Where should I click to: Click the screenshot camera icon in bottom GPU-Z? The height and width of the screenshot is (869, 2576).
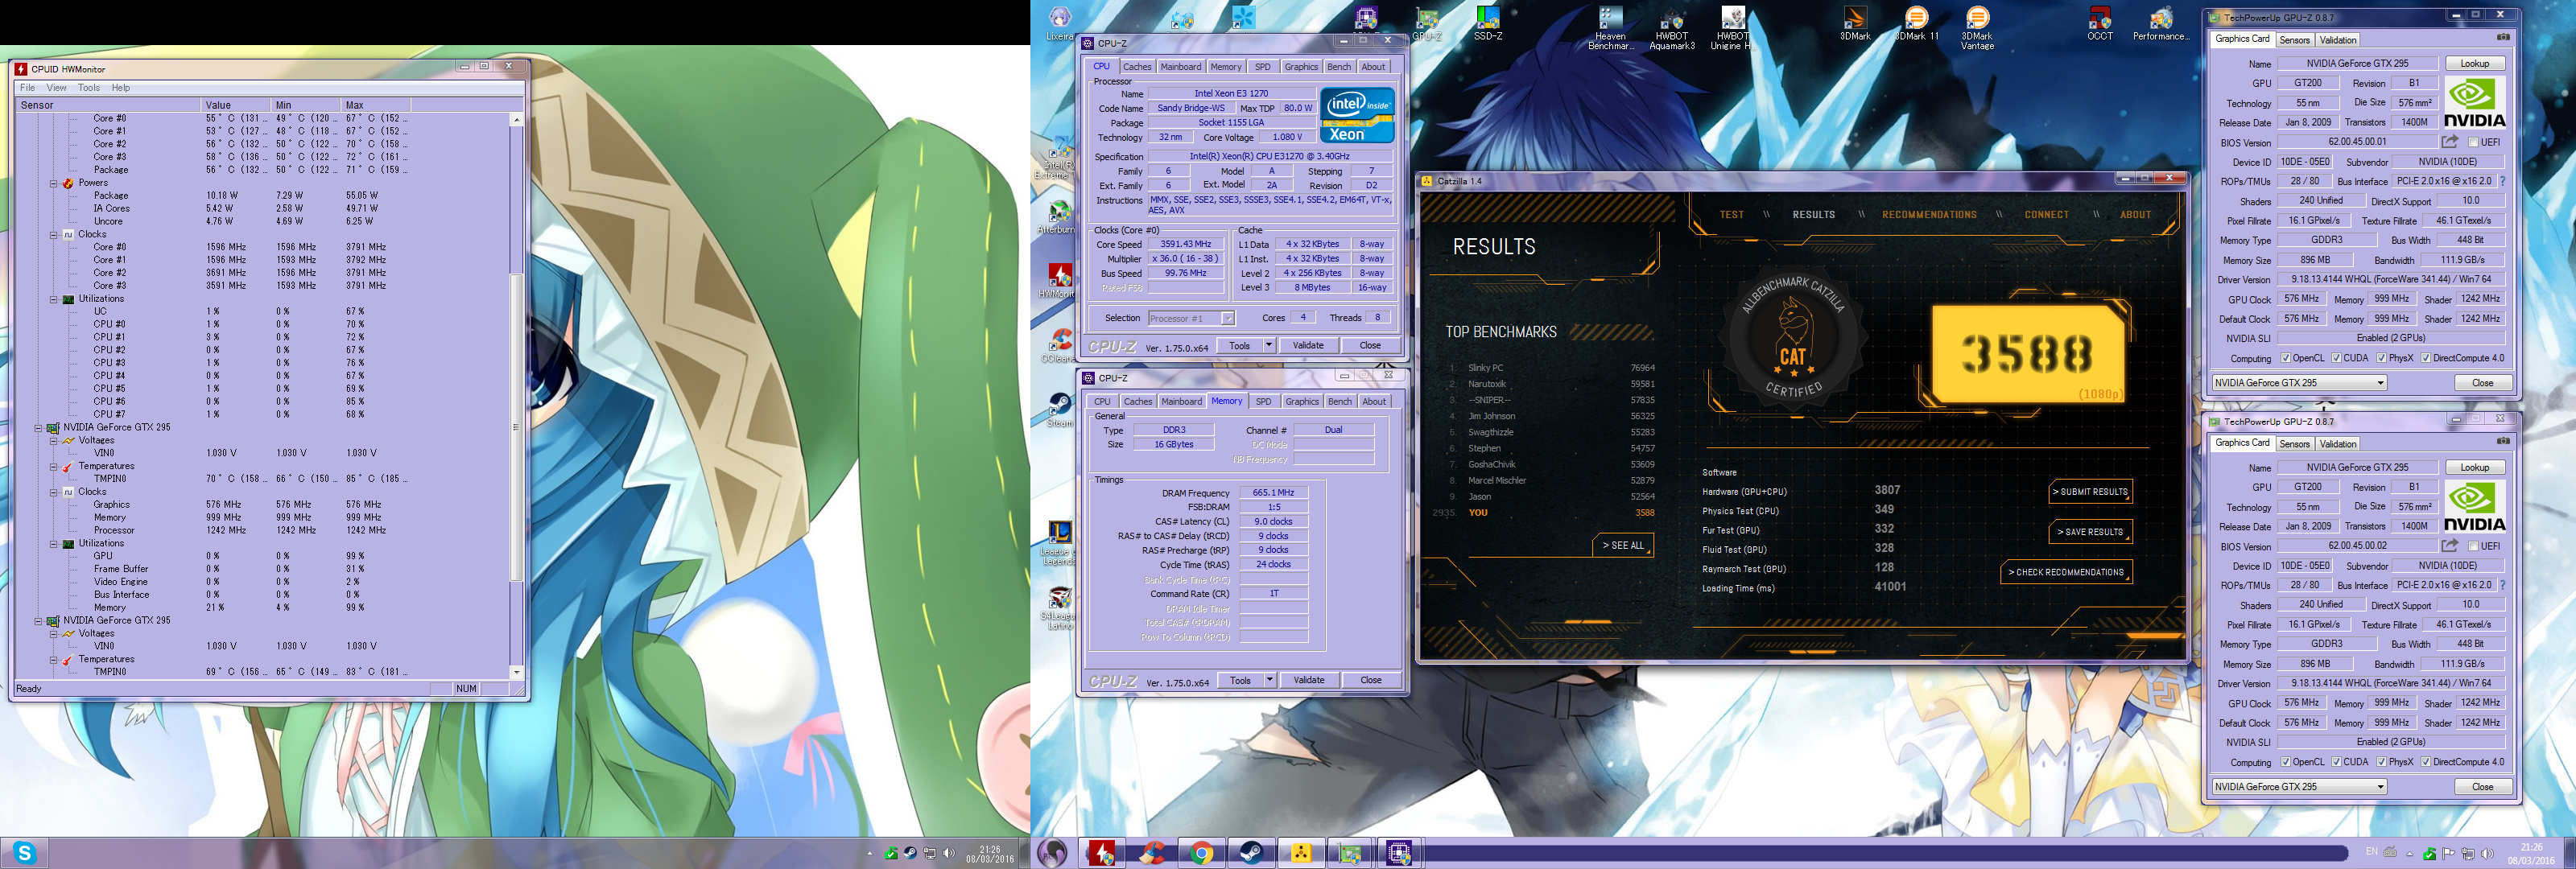coord(2503,441)
